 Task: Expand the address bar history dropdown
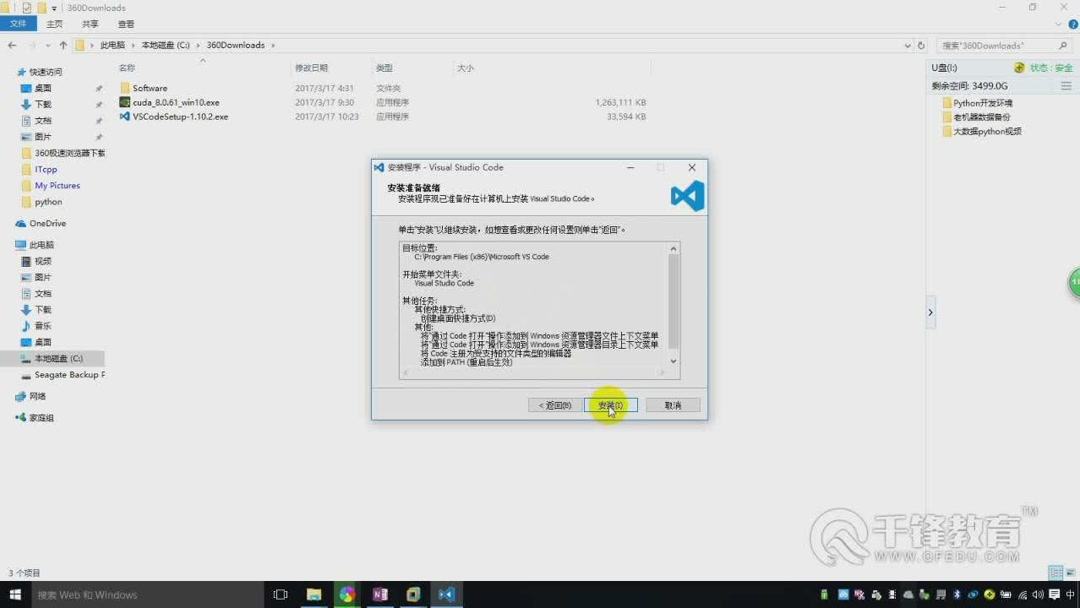906,44
